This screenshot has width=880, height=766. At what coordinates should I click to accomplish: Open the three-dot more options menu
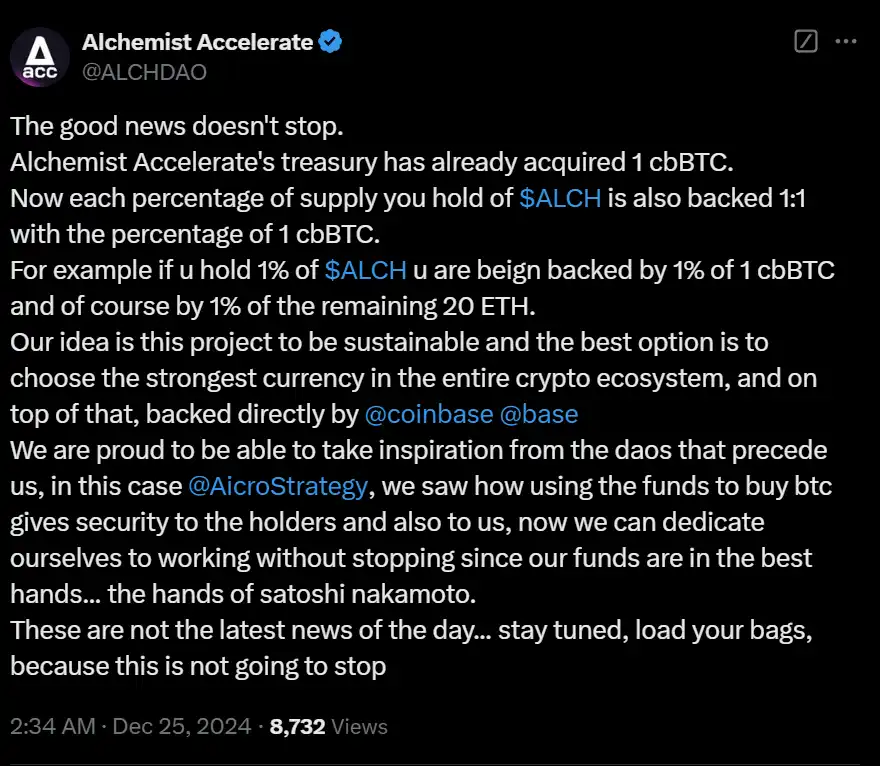tap(846, 42)
